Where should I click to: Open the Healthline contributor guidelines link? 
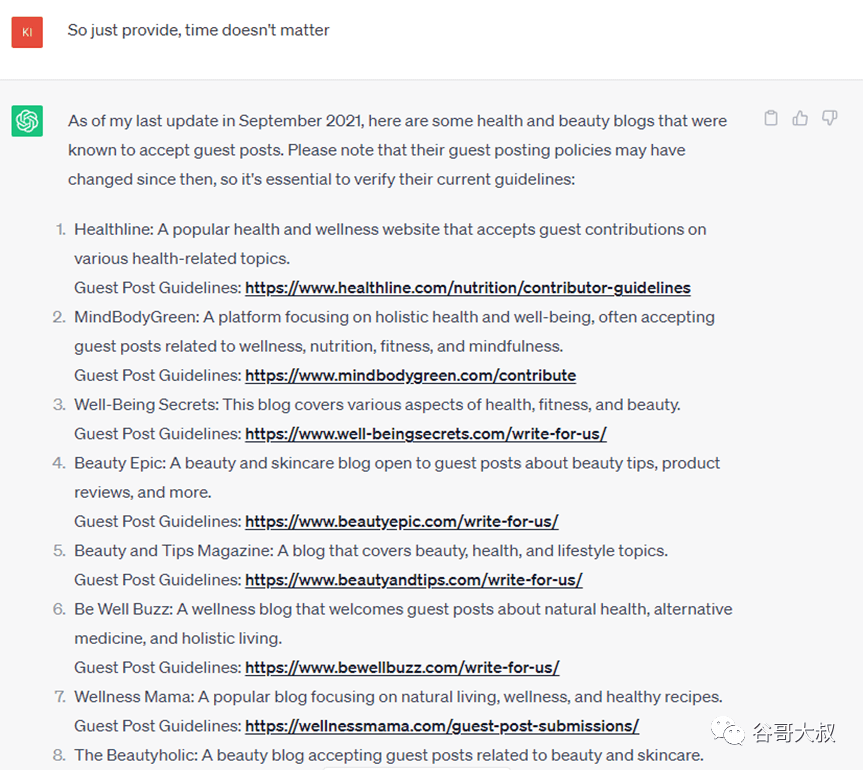click(467, 288)
